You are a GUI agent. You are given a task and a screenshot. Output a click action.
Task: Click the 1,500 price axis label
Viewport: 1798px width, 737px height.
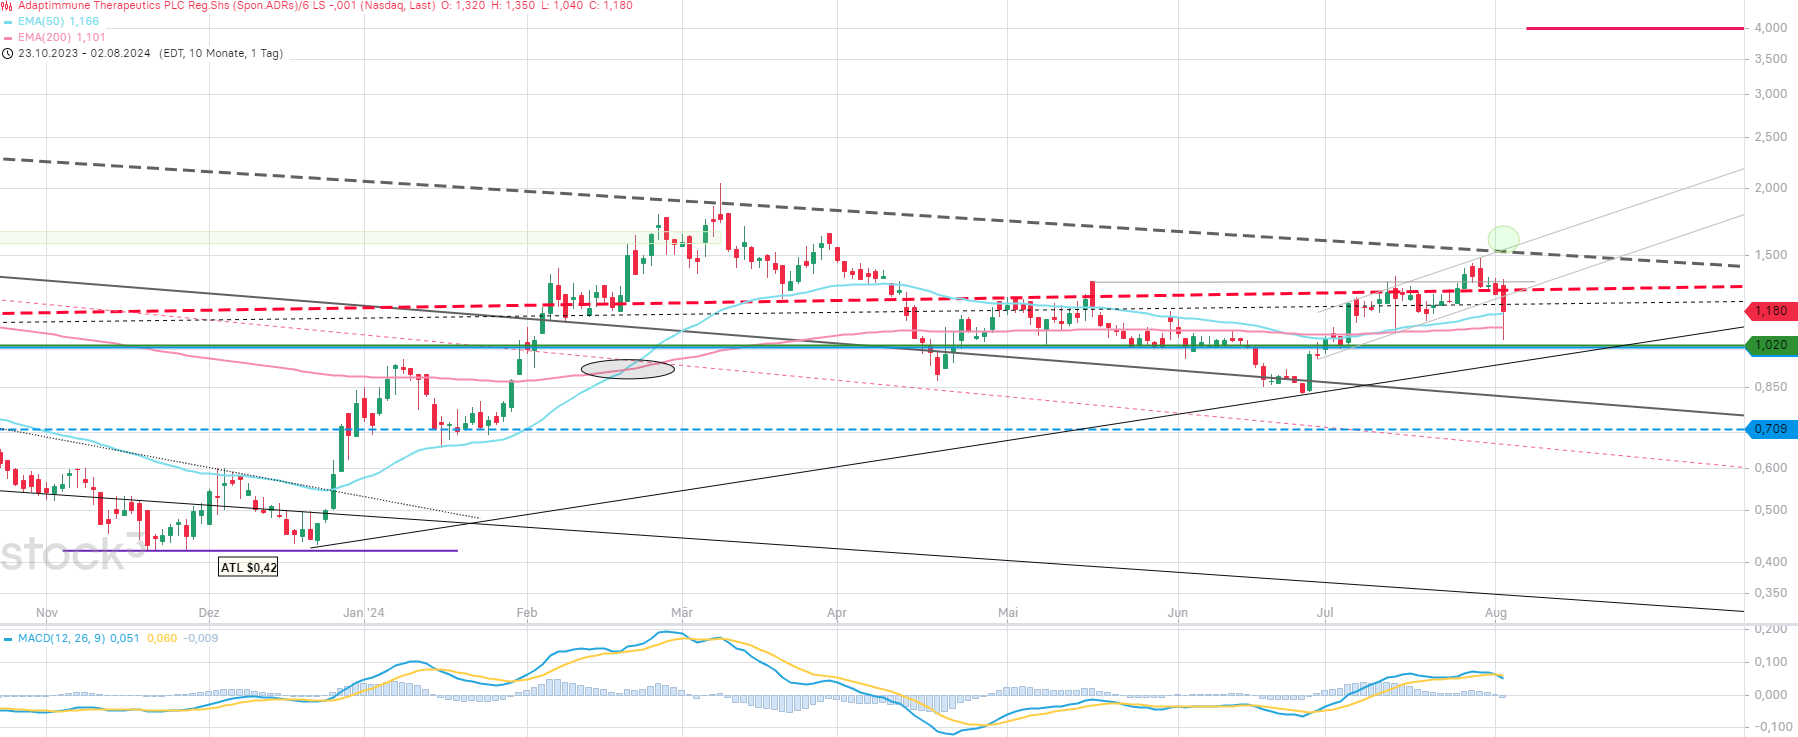[x=1771, y=255]
